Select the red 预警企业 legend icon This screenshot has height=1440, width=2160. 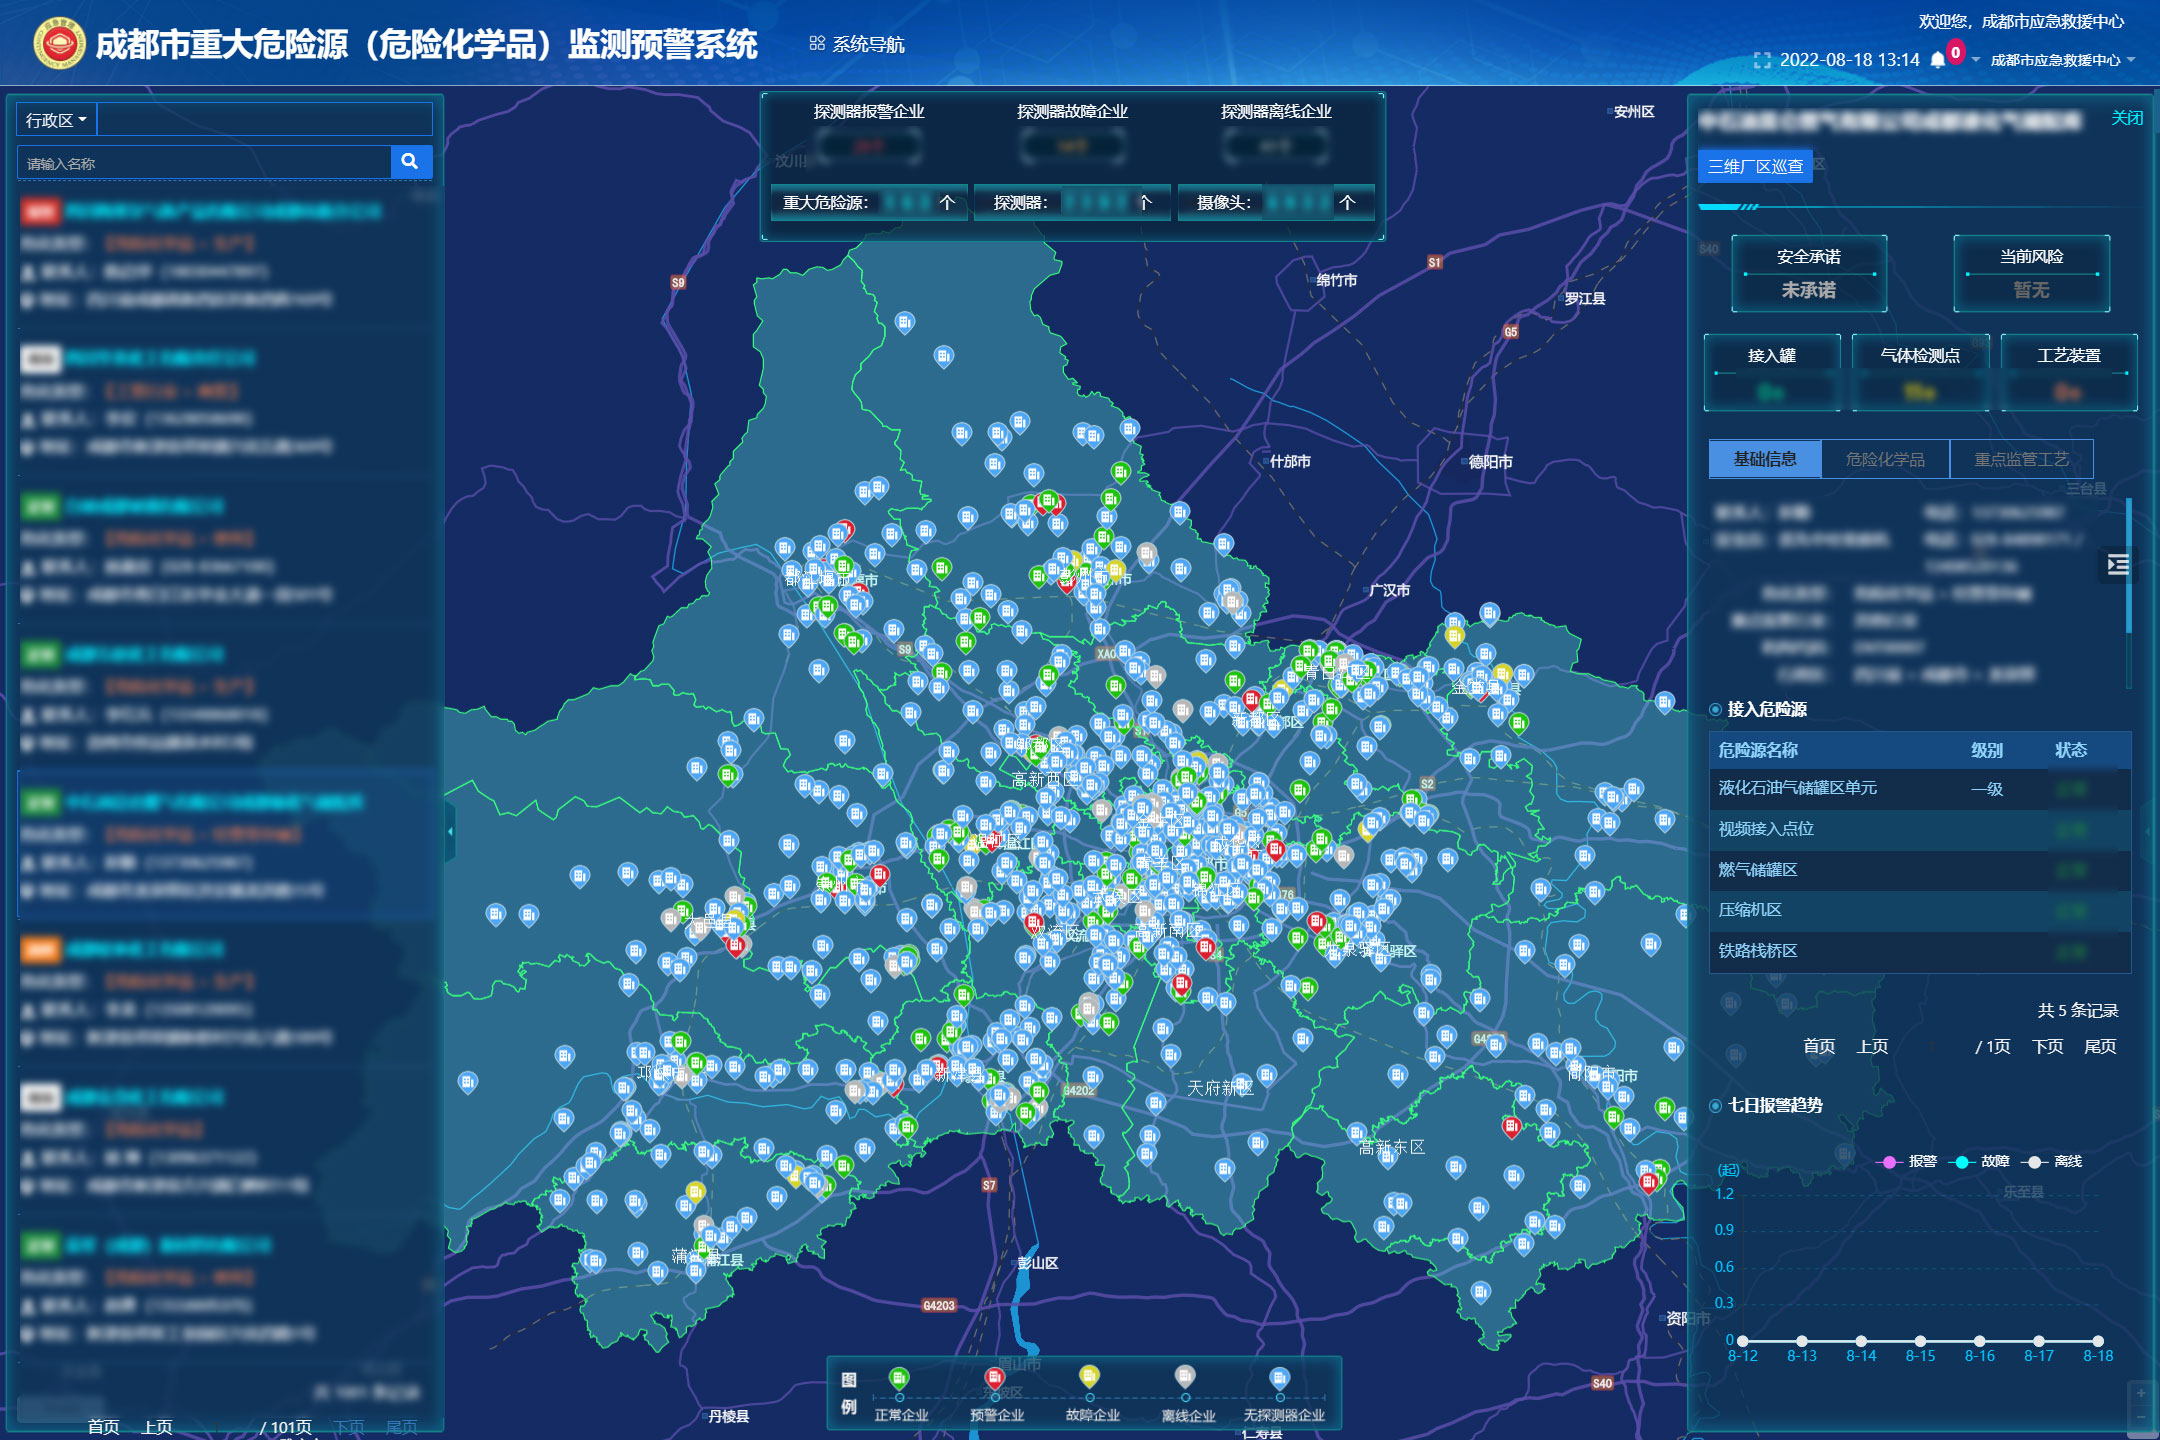coord(994,1378)
